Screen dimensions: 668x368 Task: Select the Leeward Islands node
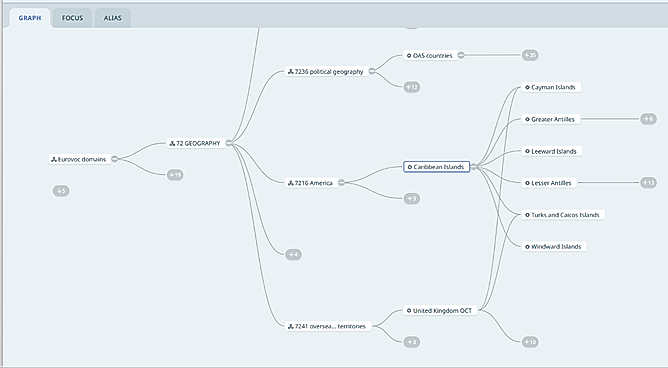point(552,151)
